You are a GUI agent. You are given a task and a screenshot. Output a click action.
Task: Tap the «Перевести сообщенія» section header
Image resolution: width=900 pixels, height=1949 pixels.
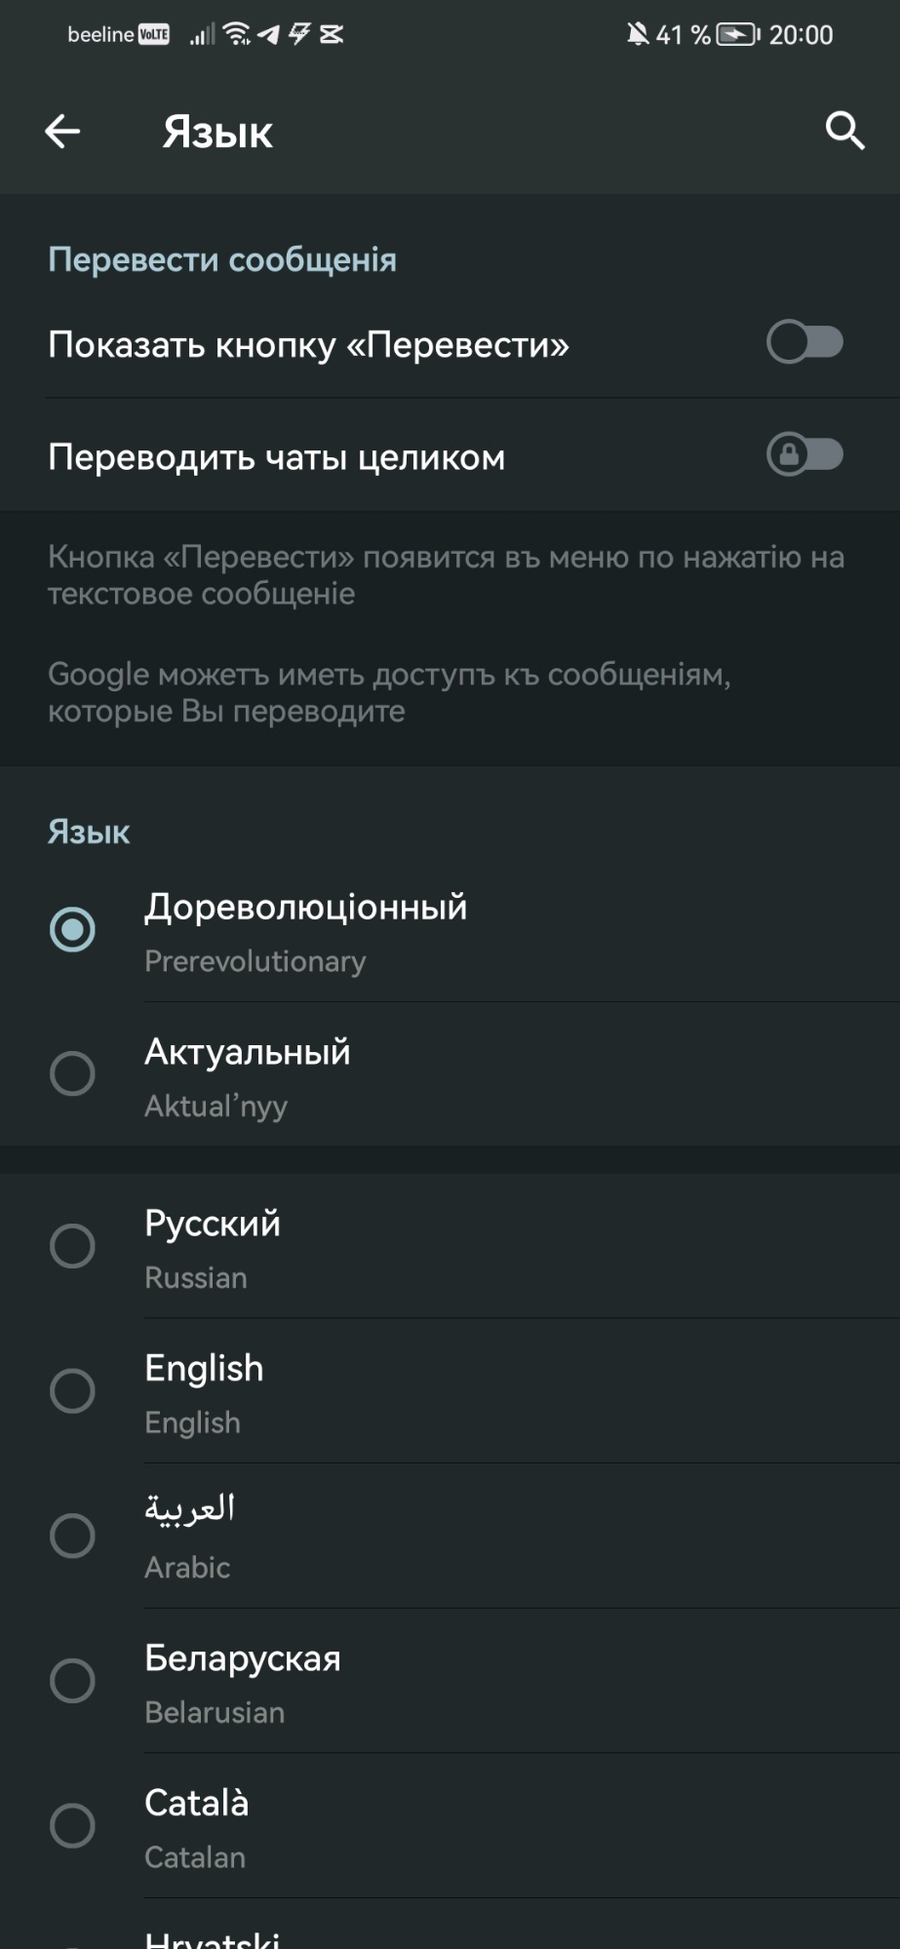(x=222, y=260)
